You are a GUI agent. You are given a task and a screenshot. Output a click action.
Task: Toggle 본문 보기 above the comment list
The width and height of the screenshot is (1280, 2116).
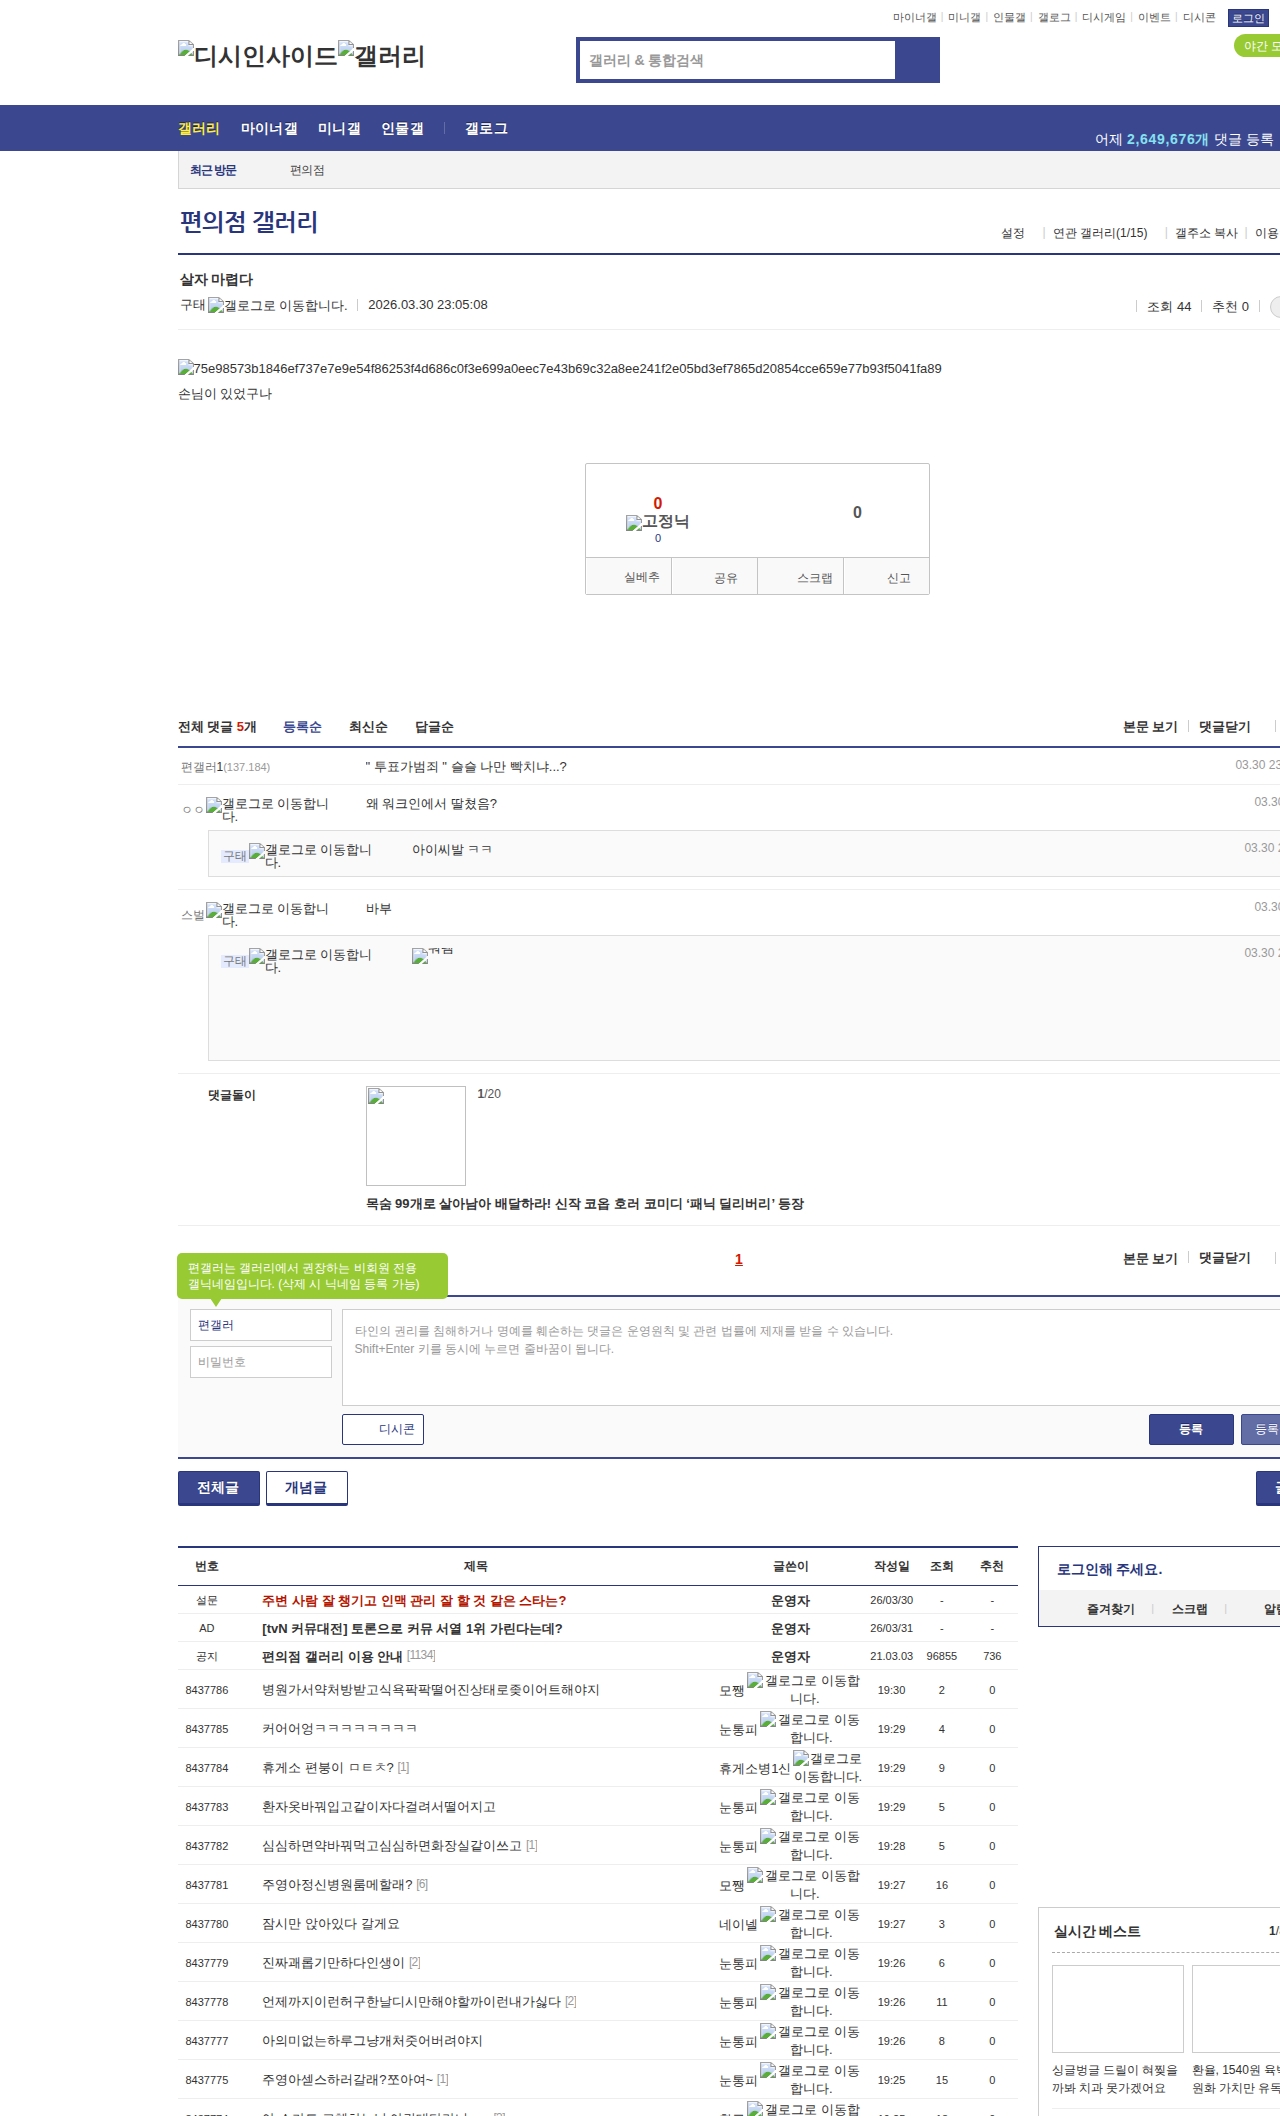pos(1150,727)
